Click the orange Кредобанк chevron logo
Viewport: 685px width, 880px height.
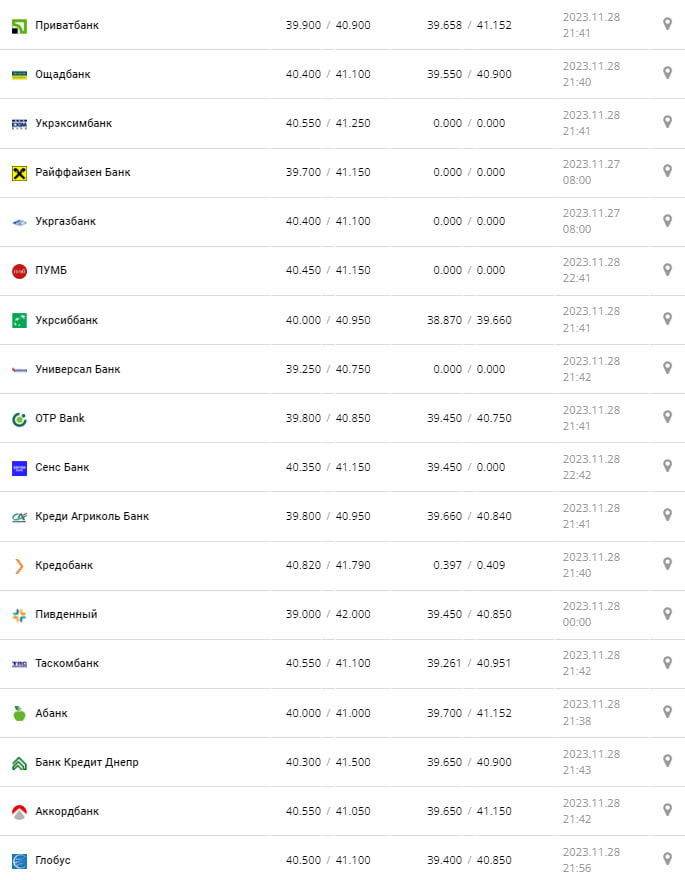pyautogui.click(x=19, y=566)
